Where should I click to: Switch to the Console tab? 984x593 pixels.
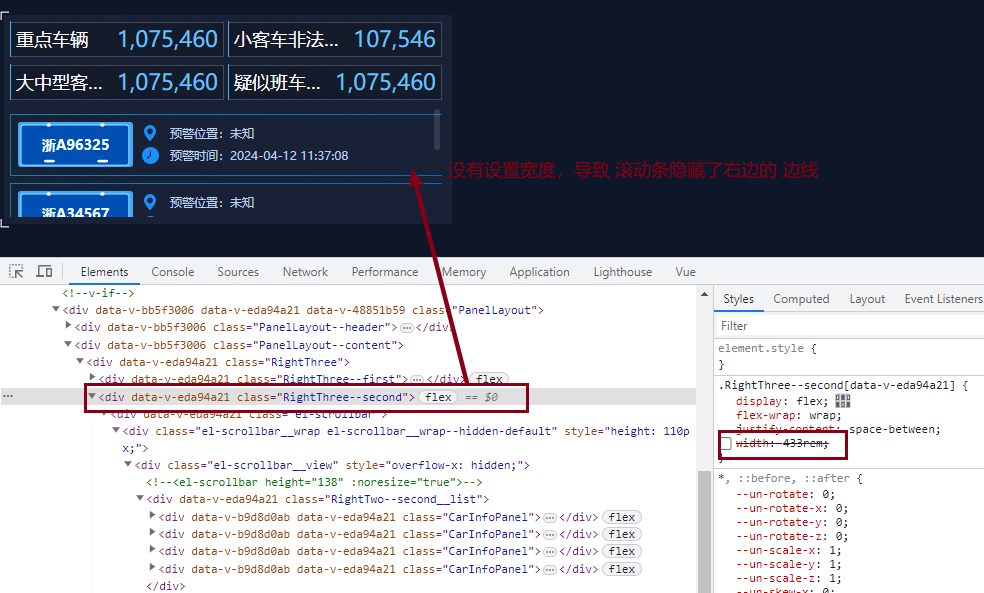172,271
